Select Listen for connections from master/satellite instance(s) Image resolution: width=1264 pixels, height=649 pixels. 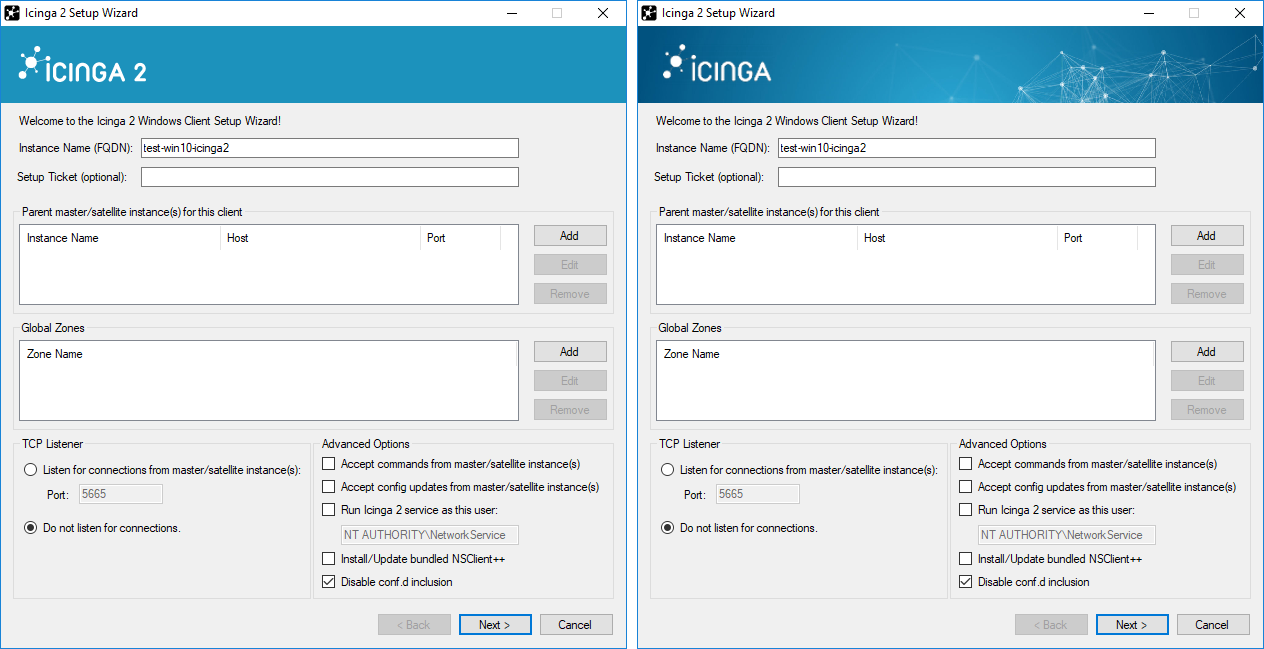tap(30, 471)
